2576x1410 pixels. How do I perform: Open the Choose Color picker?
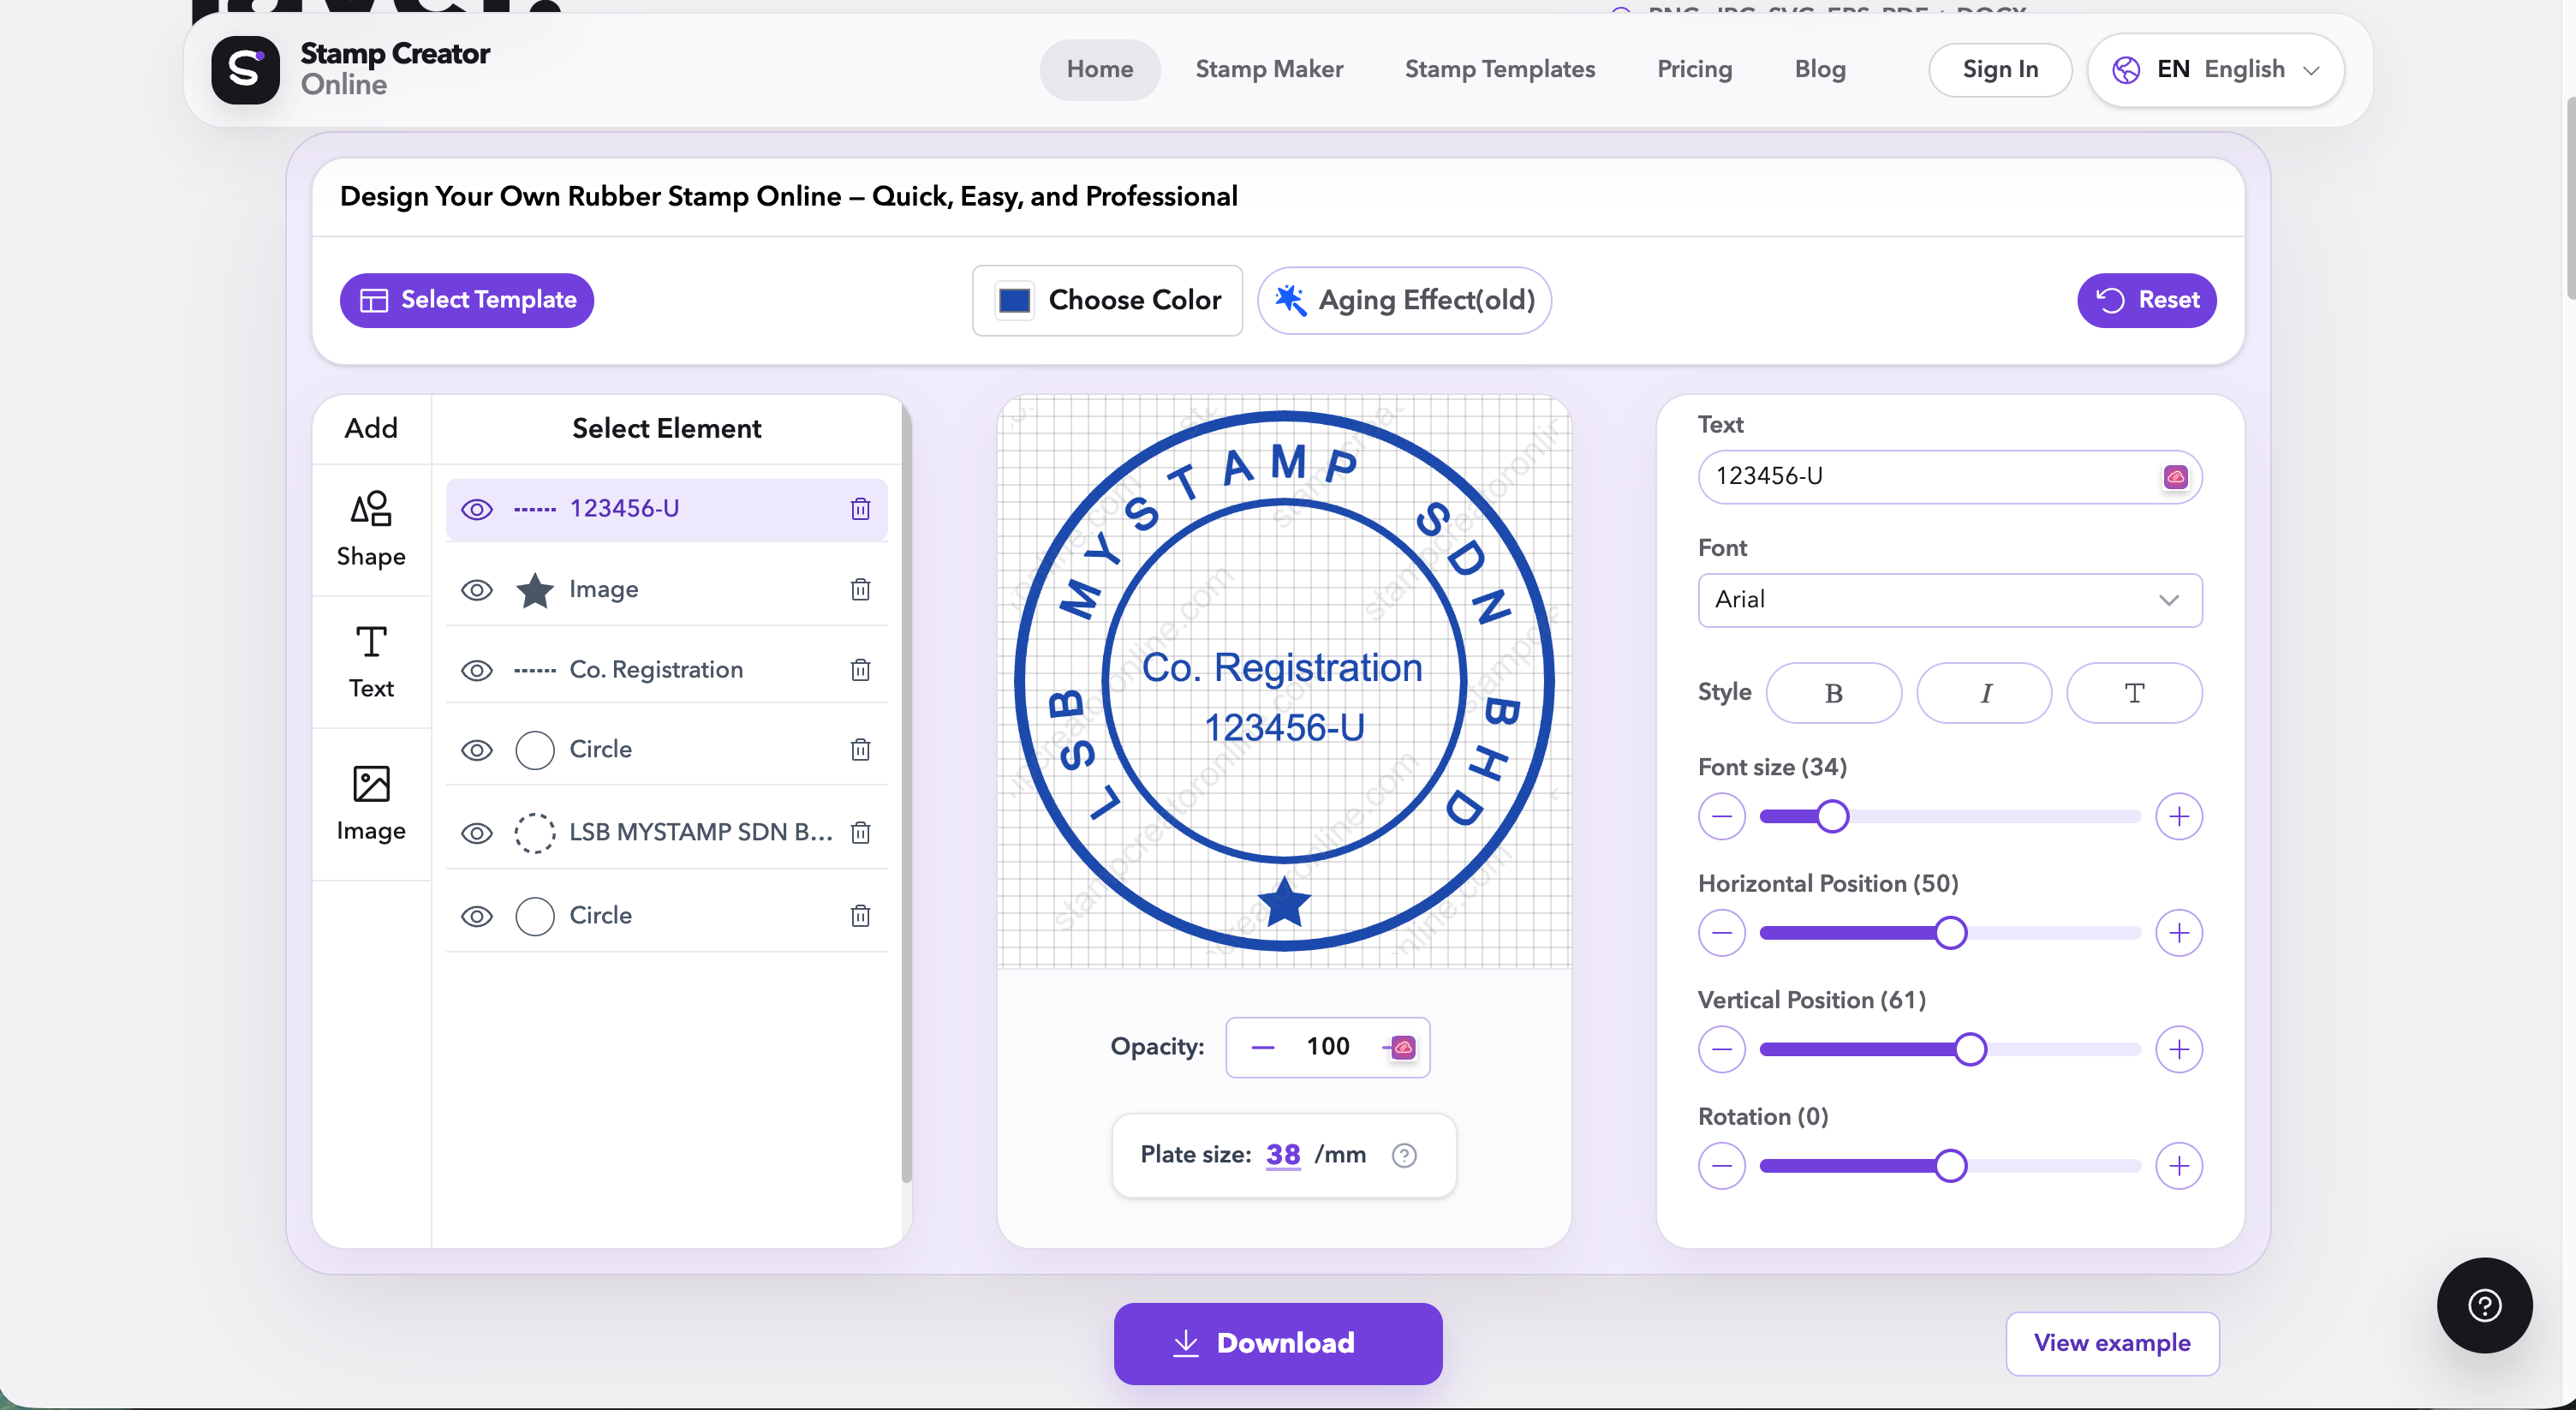(1107, 300)
